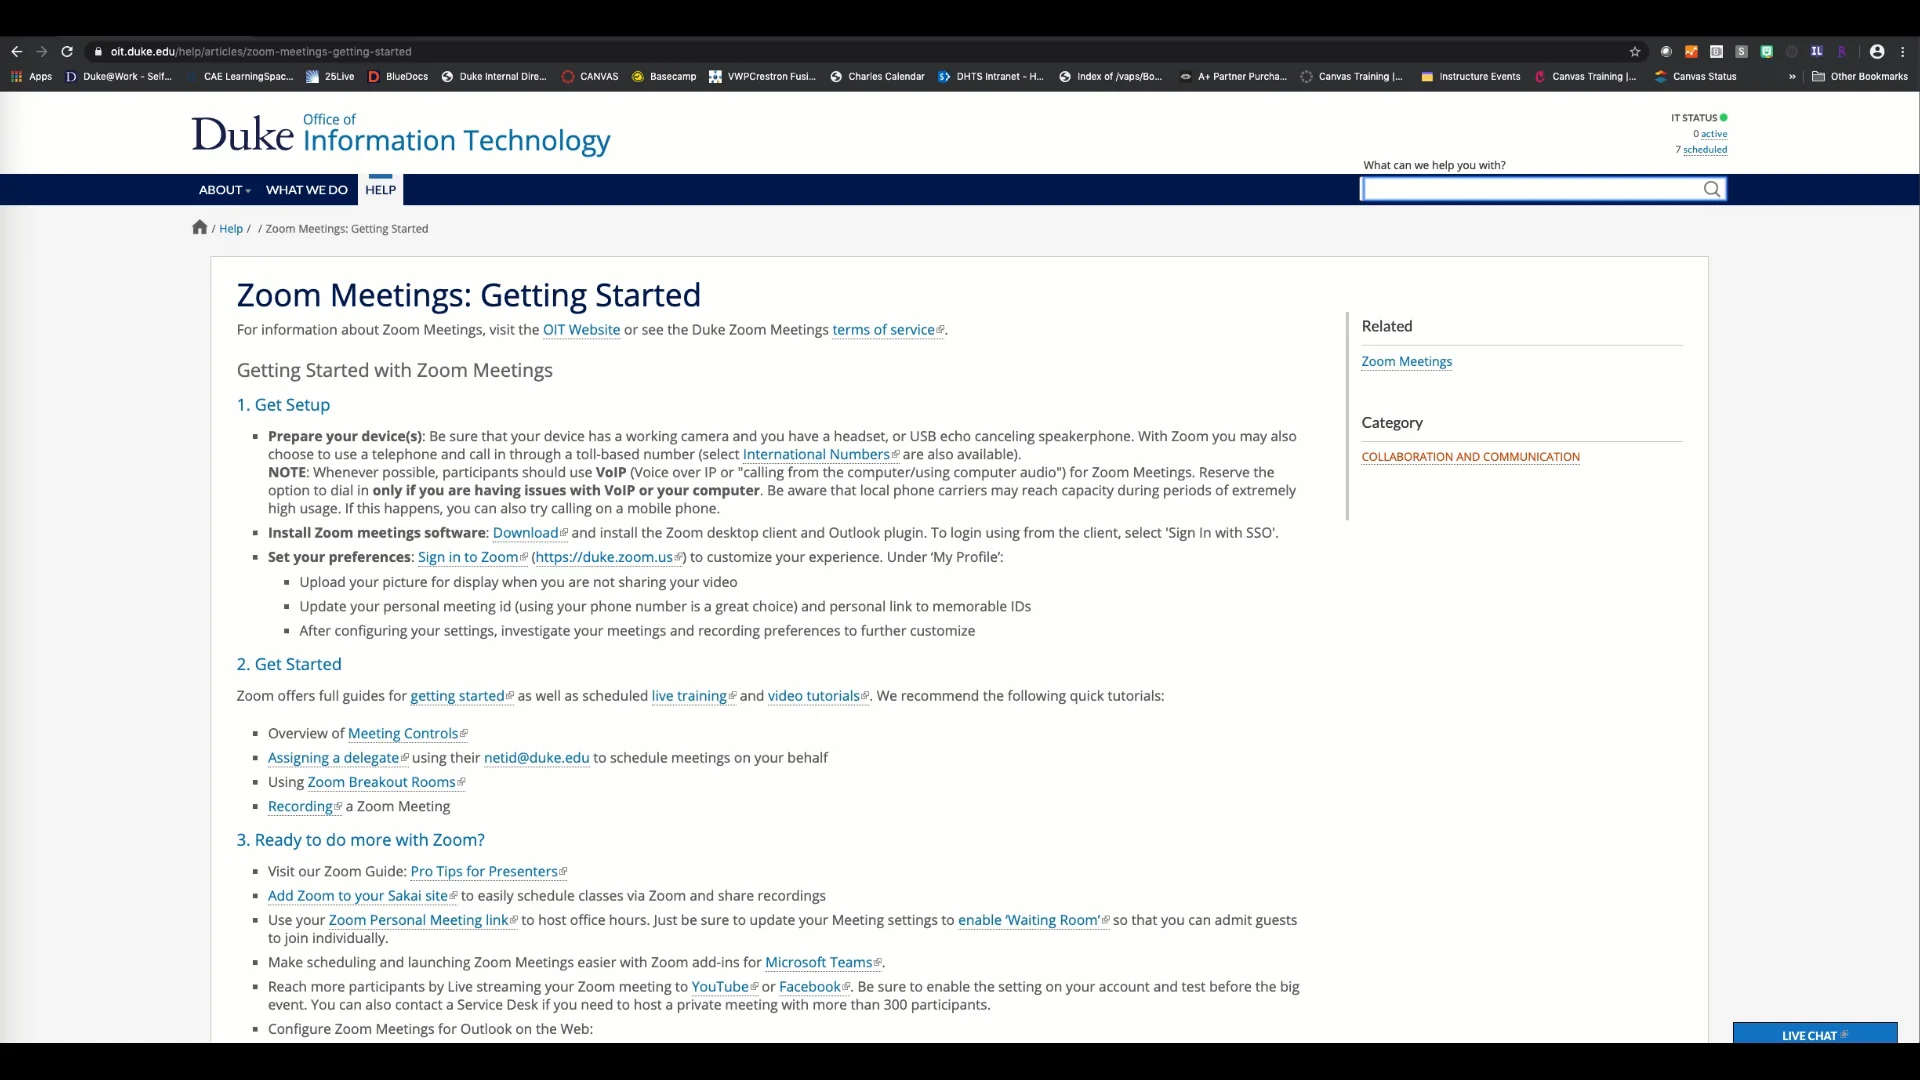Screen dimensions: 1920x1080
Task: Click the browser forward arrow
Action: click(x=42, y=52)
